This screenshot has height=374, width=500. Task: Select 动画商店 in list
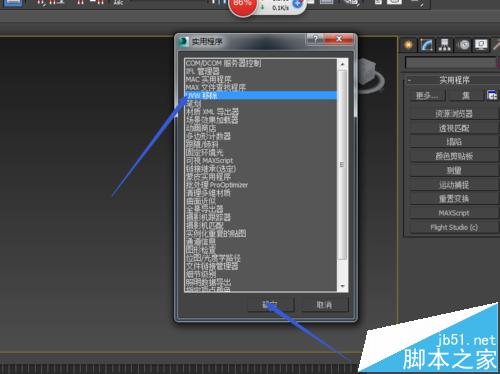261,128
